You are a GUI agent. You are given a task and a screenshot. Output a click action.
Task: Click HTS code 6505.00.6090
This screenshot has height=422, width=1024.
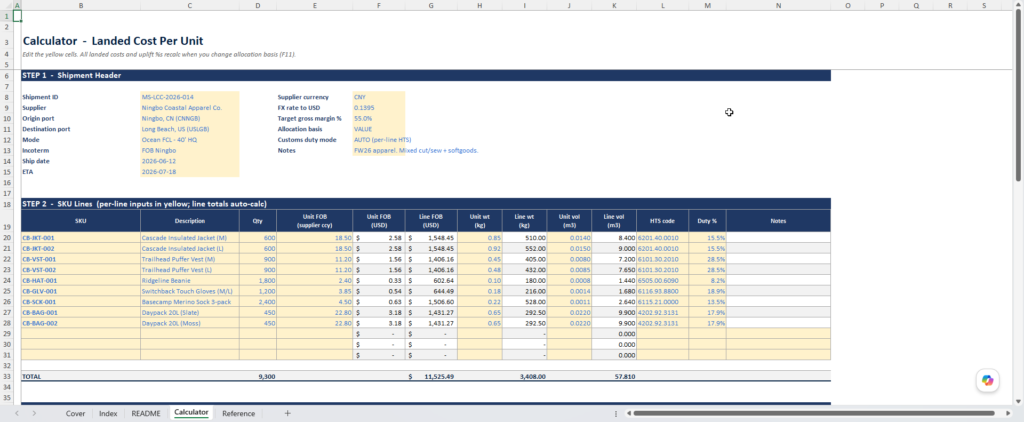tap(663, 281)
